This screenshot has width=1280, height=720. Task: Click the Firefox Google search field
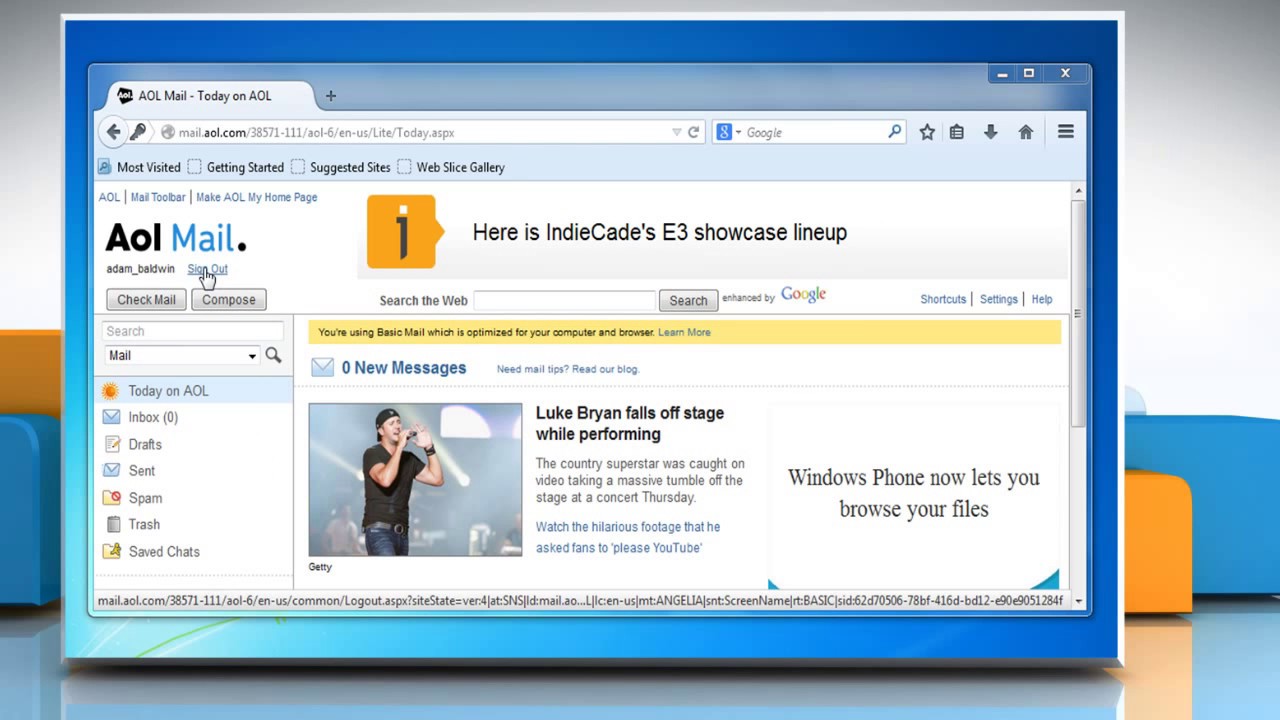coord(814,132)
